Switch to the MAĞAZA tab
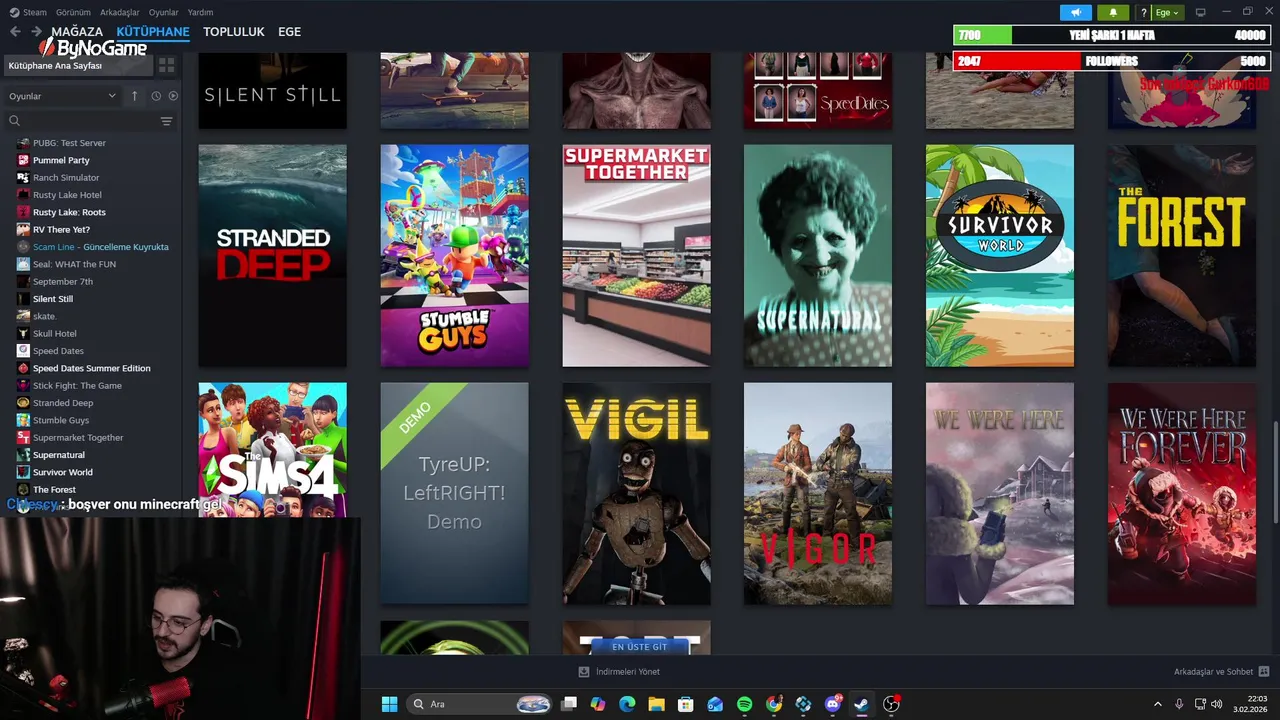The width and height of the screenshot is (1280, 720). click(77, 32)
